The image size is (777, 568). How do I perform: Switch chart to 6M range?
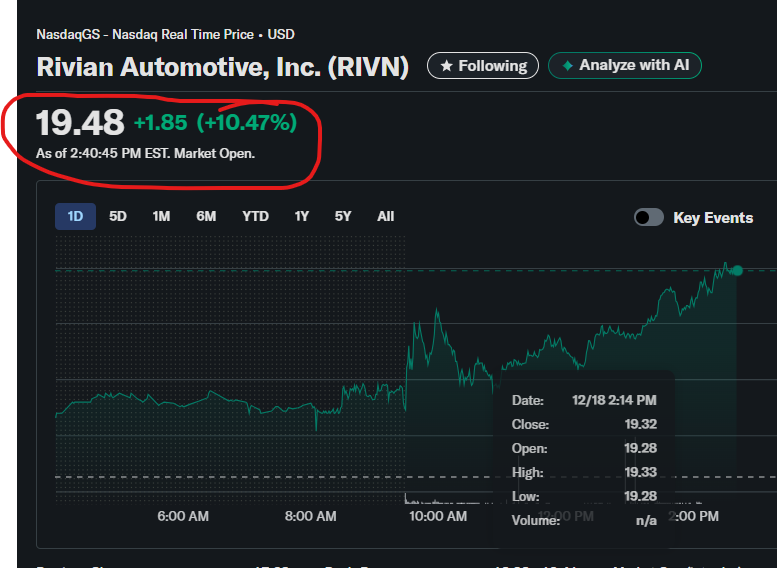tap(206, 217)
